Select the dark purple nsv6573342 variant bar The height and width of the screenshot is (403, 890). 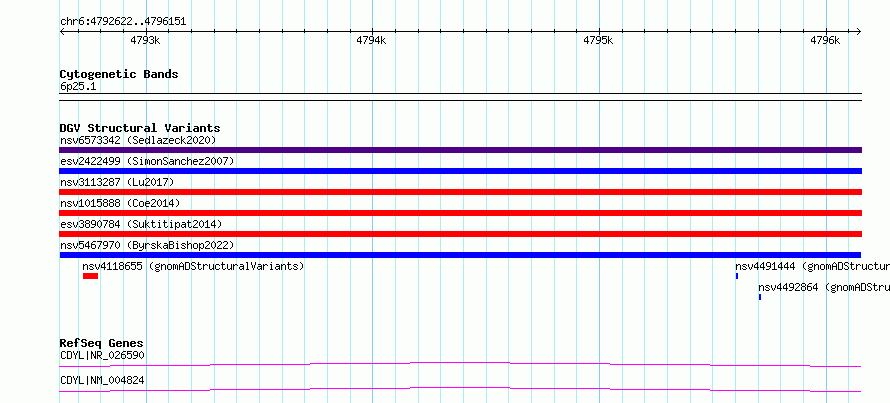460,150
